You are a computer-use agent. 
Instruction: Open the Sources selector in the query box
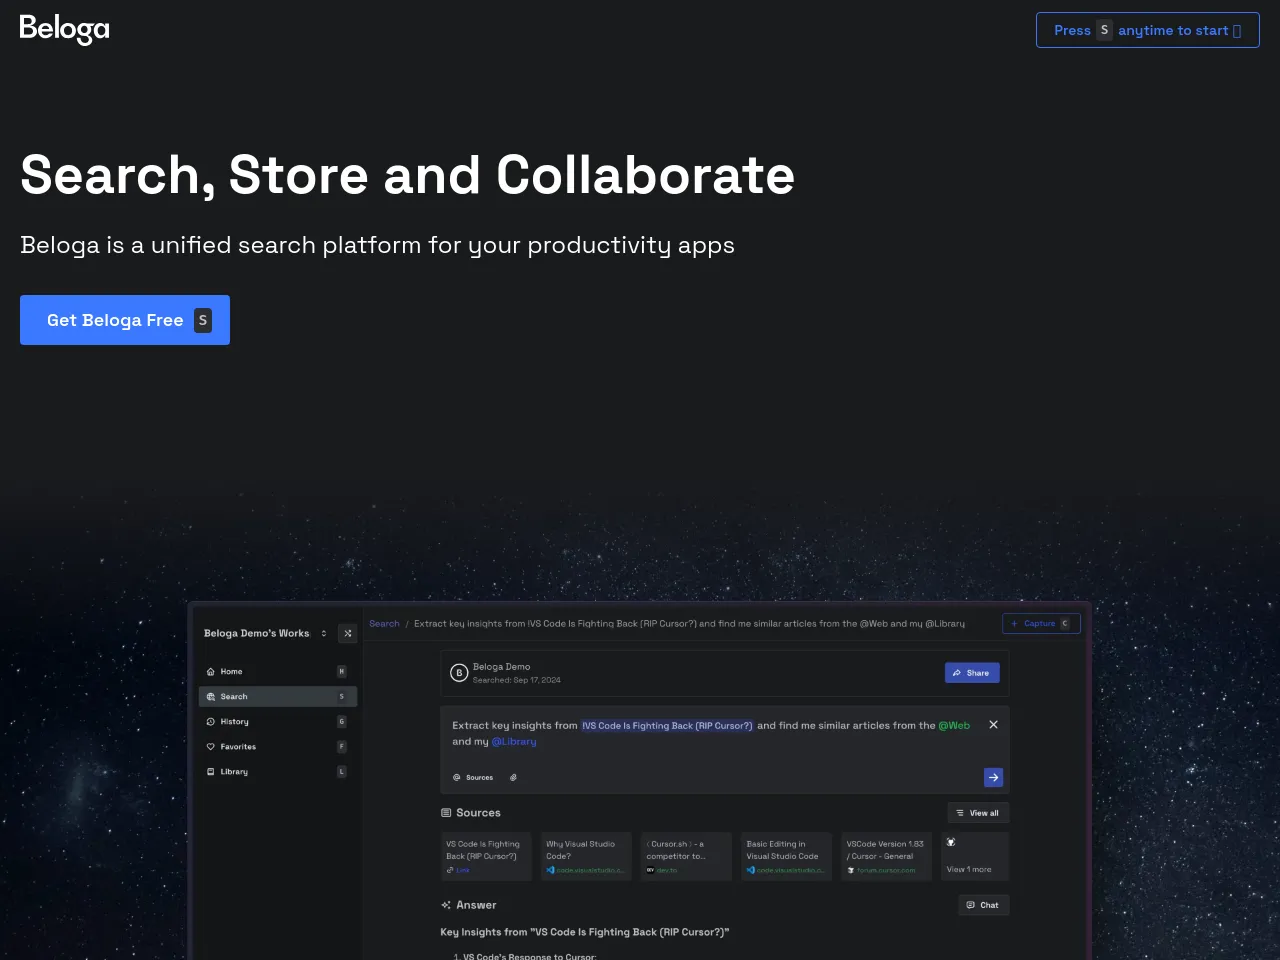[473, 777]
